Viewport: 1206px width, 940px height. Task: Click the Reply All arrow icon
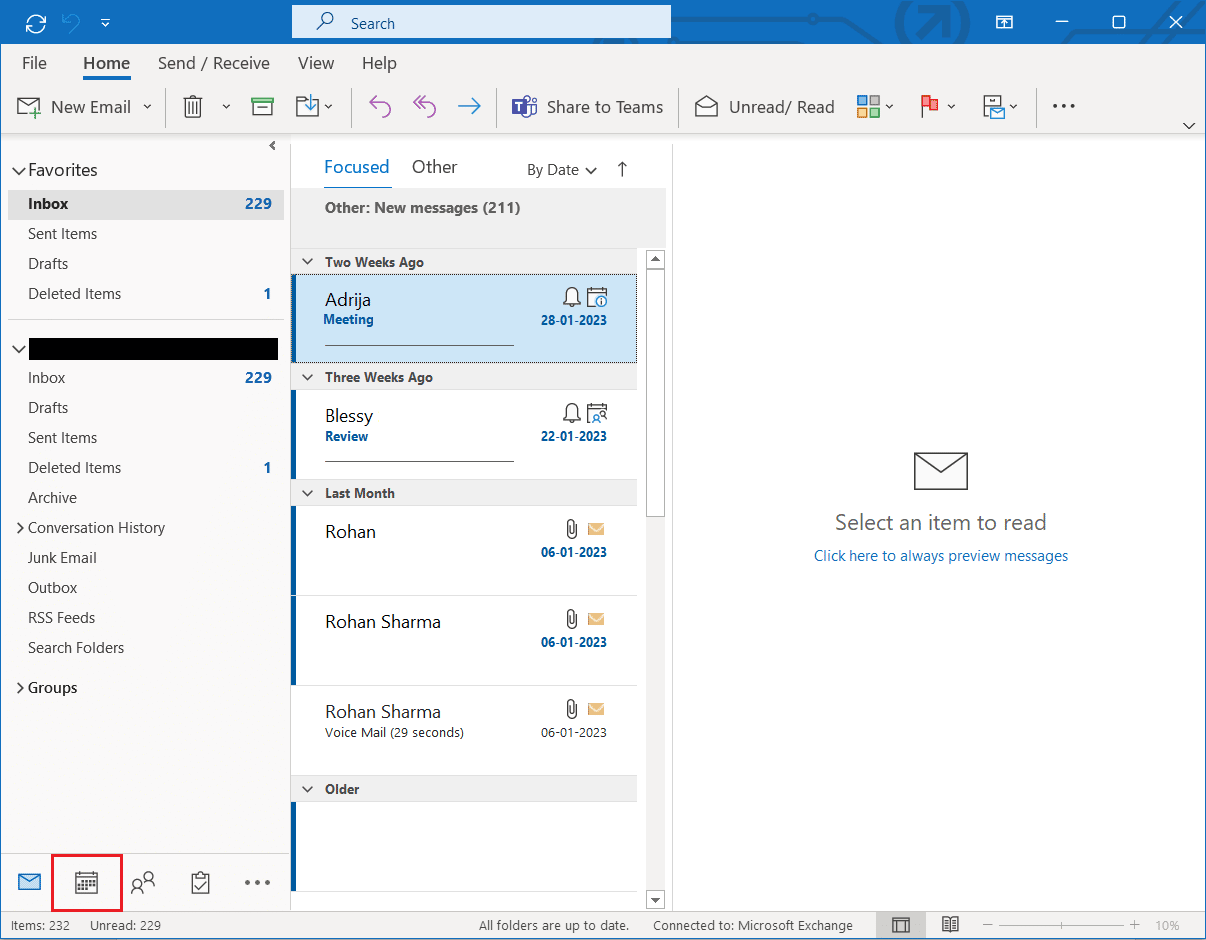click(x=425, y=107)
